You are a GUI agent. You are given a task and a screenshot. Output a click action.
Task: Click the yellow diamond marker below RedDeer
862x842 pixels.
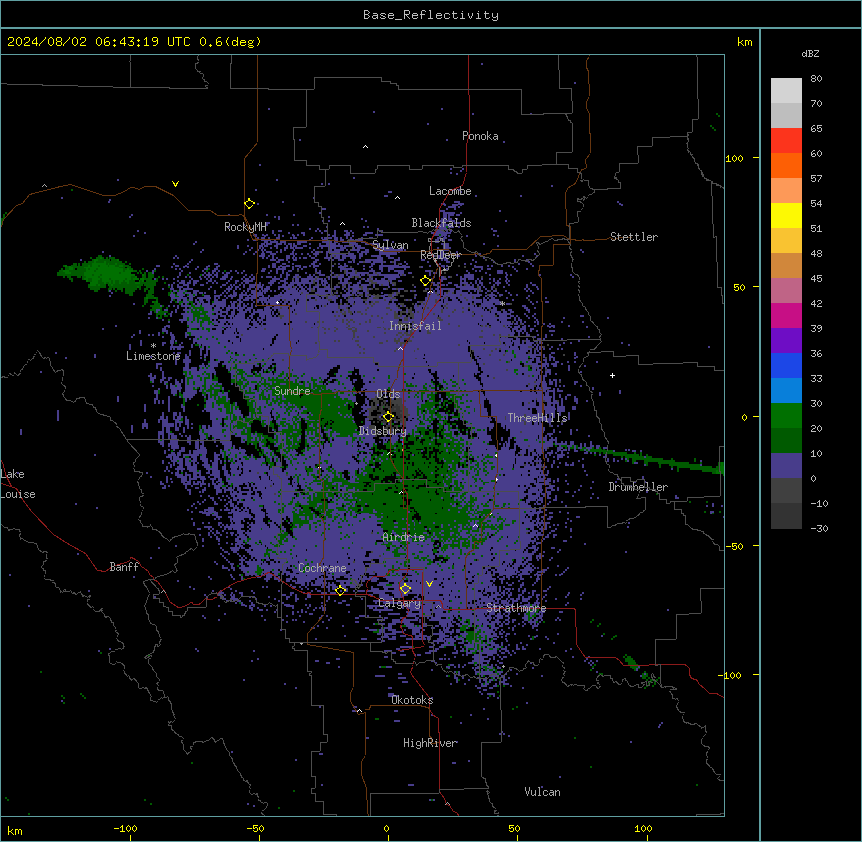(426, 281)
